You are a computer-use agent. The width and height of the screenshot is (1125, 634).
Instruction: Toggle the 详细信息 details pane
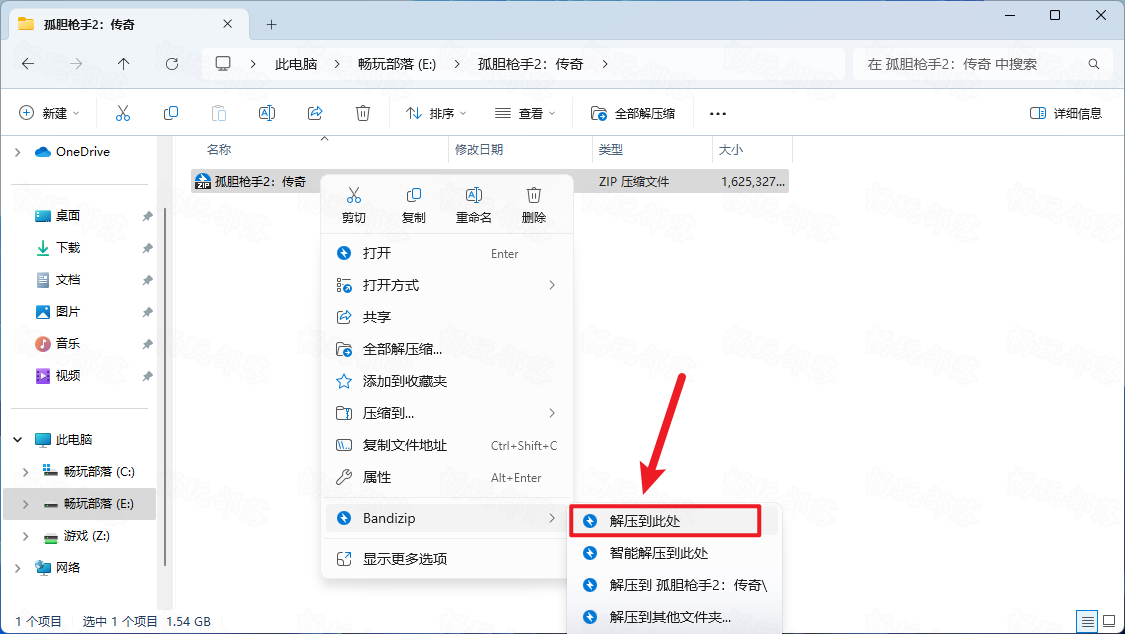coord(1065,113)
